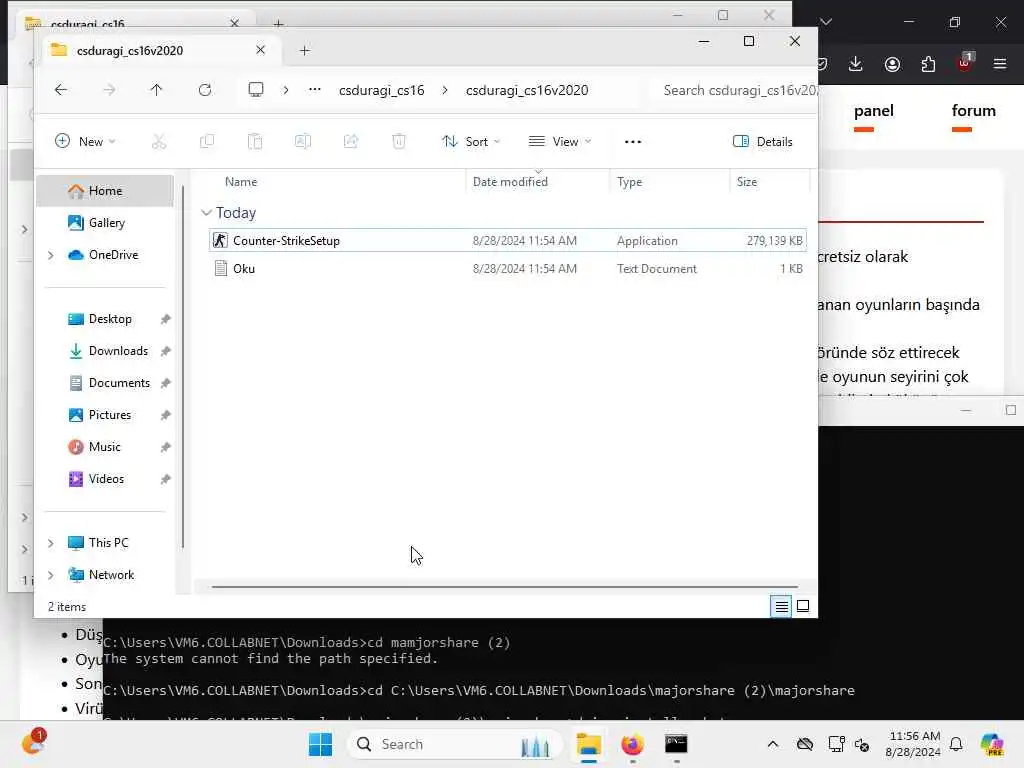Expand the This PC tree node
This screenshot has height=768, width=1024.
[x=51, y=543]
